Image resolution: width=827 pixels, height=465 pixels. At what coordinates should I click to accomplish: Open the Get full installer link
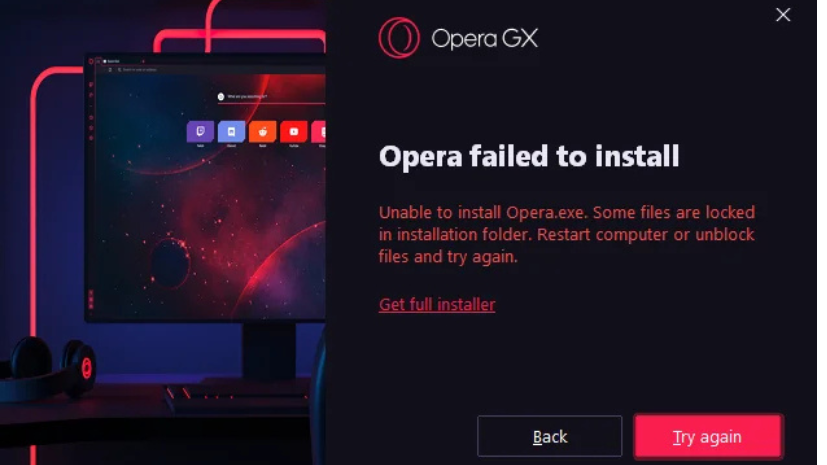pyautogui.click(x=437, y=304)
